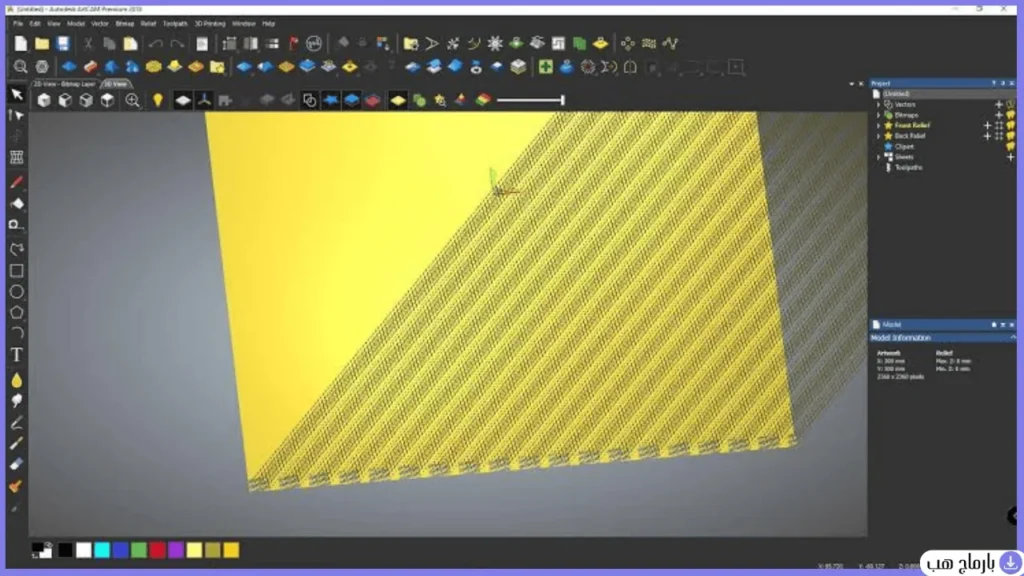Image resolution: width=1024 pixels, height=576 pixels.
Task: Expand the Back Relief tree node
Action: pos(878,136)
